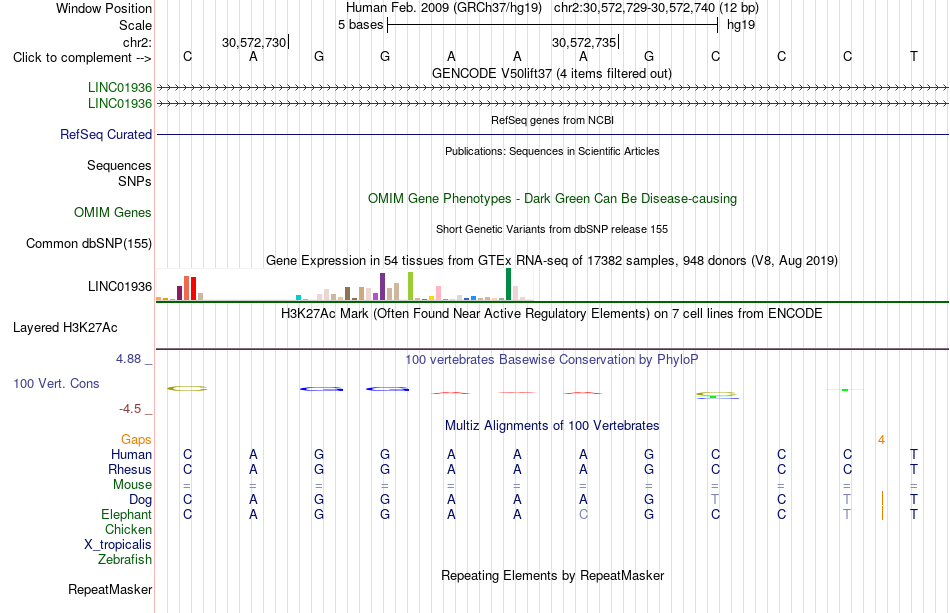Click the T base in the complement sequence row
Image resolution: width=950 pixels, height=613 pixels.
tap(914, 56)
